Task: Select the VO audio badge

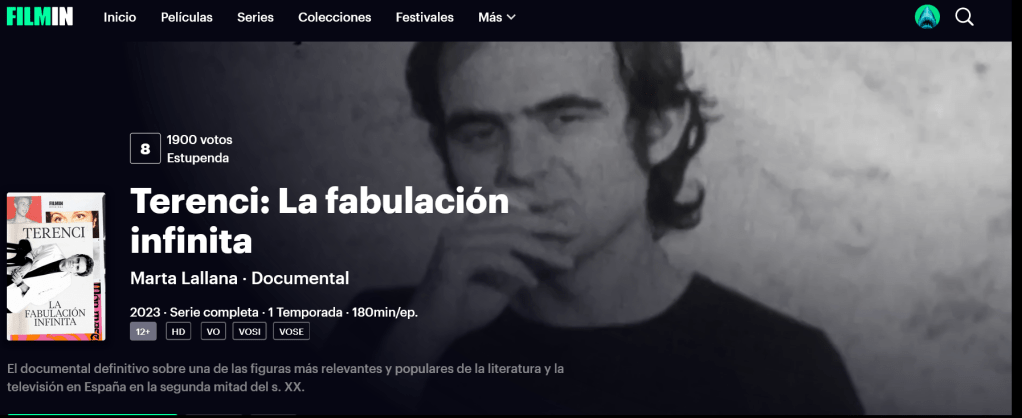Action: 213,331
